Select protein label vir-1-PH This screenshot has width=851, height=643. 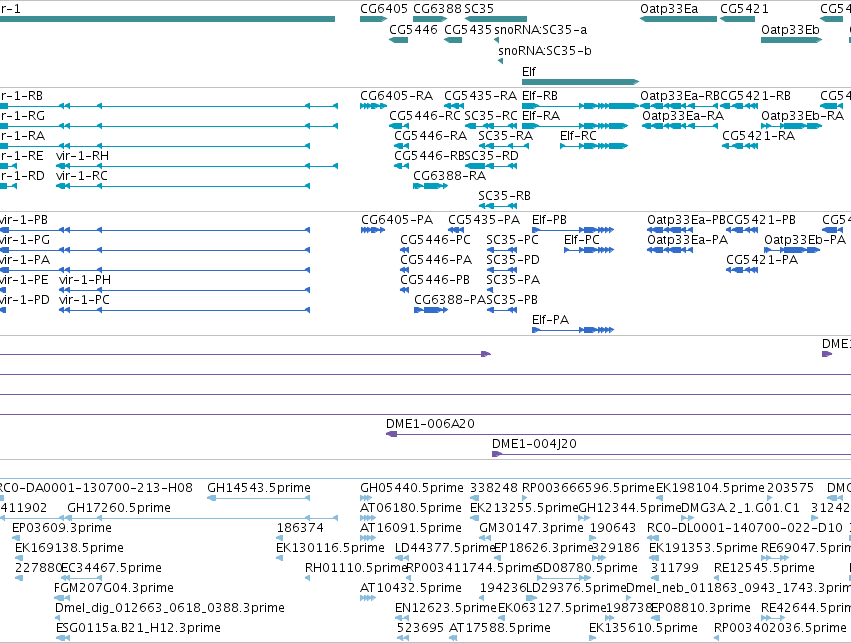tap(85, 280)
